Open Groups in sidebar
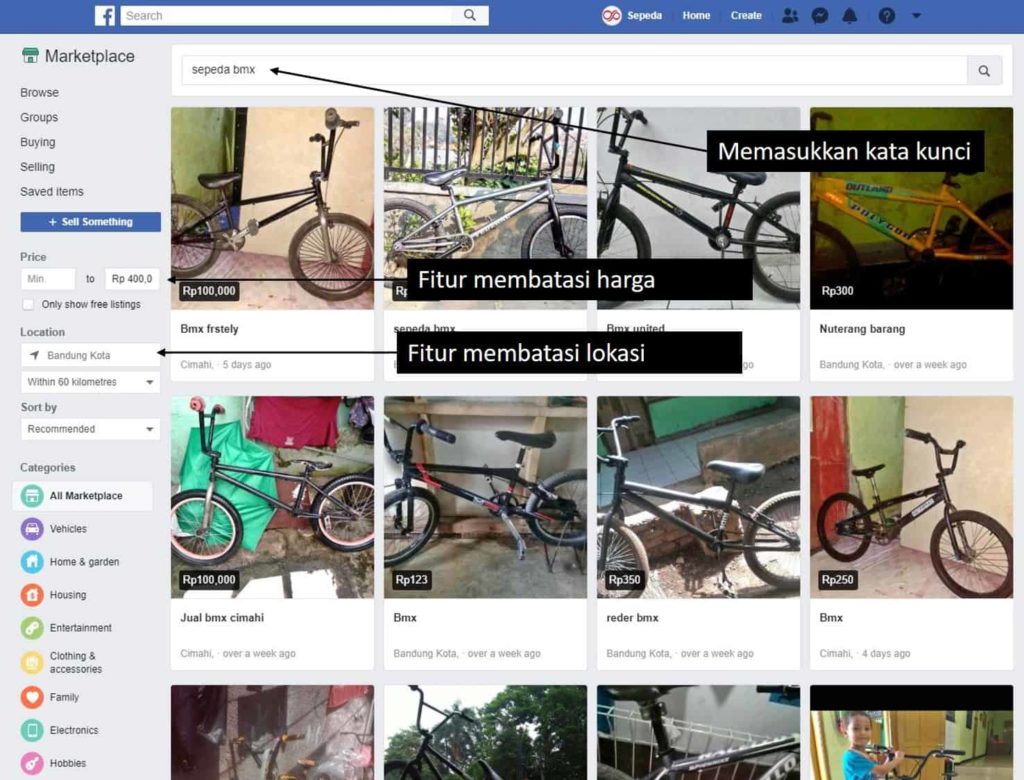 (x=39, y=117)
